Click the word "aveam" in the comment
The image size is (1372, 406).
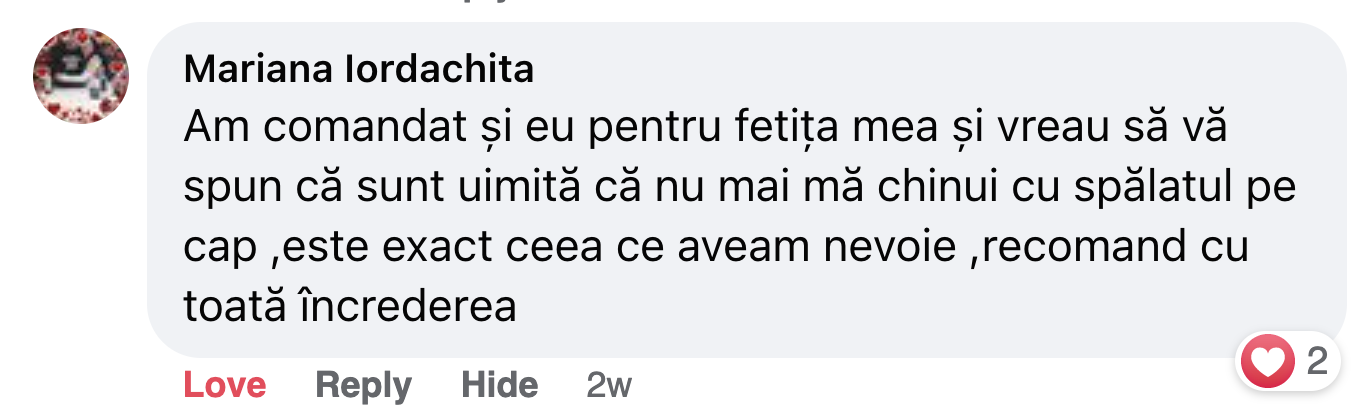tap(716, 248)
